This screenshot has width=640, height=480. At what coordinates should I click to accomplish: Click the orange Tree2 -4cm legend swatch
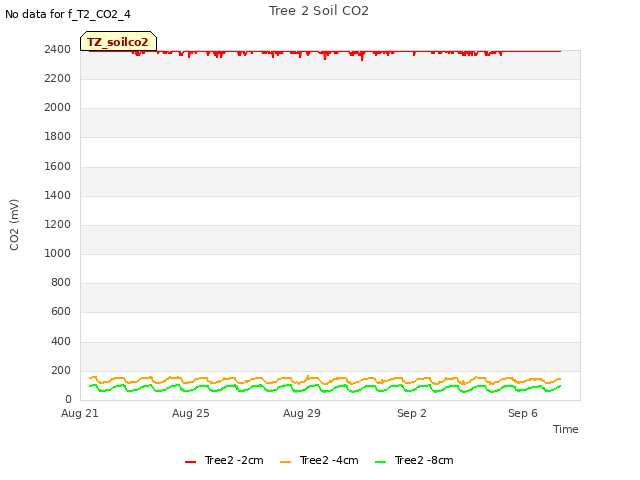[x=286, y=462]
